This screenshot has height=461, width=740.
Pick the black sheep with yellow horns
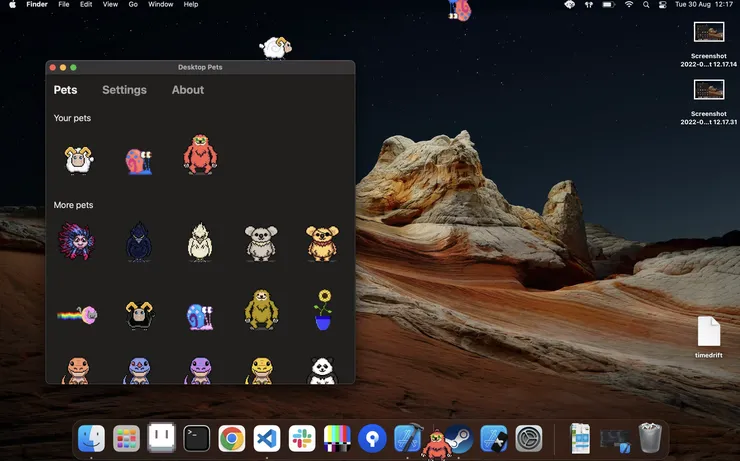pyautogui.click(x=139, y=315)
